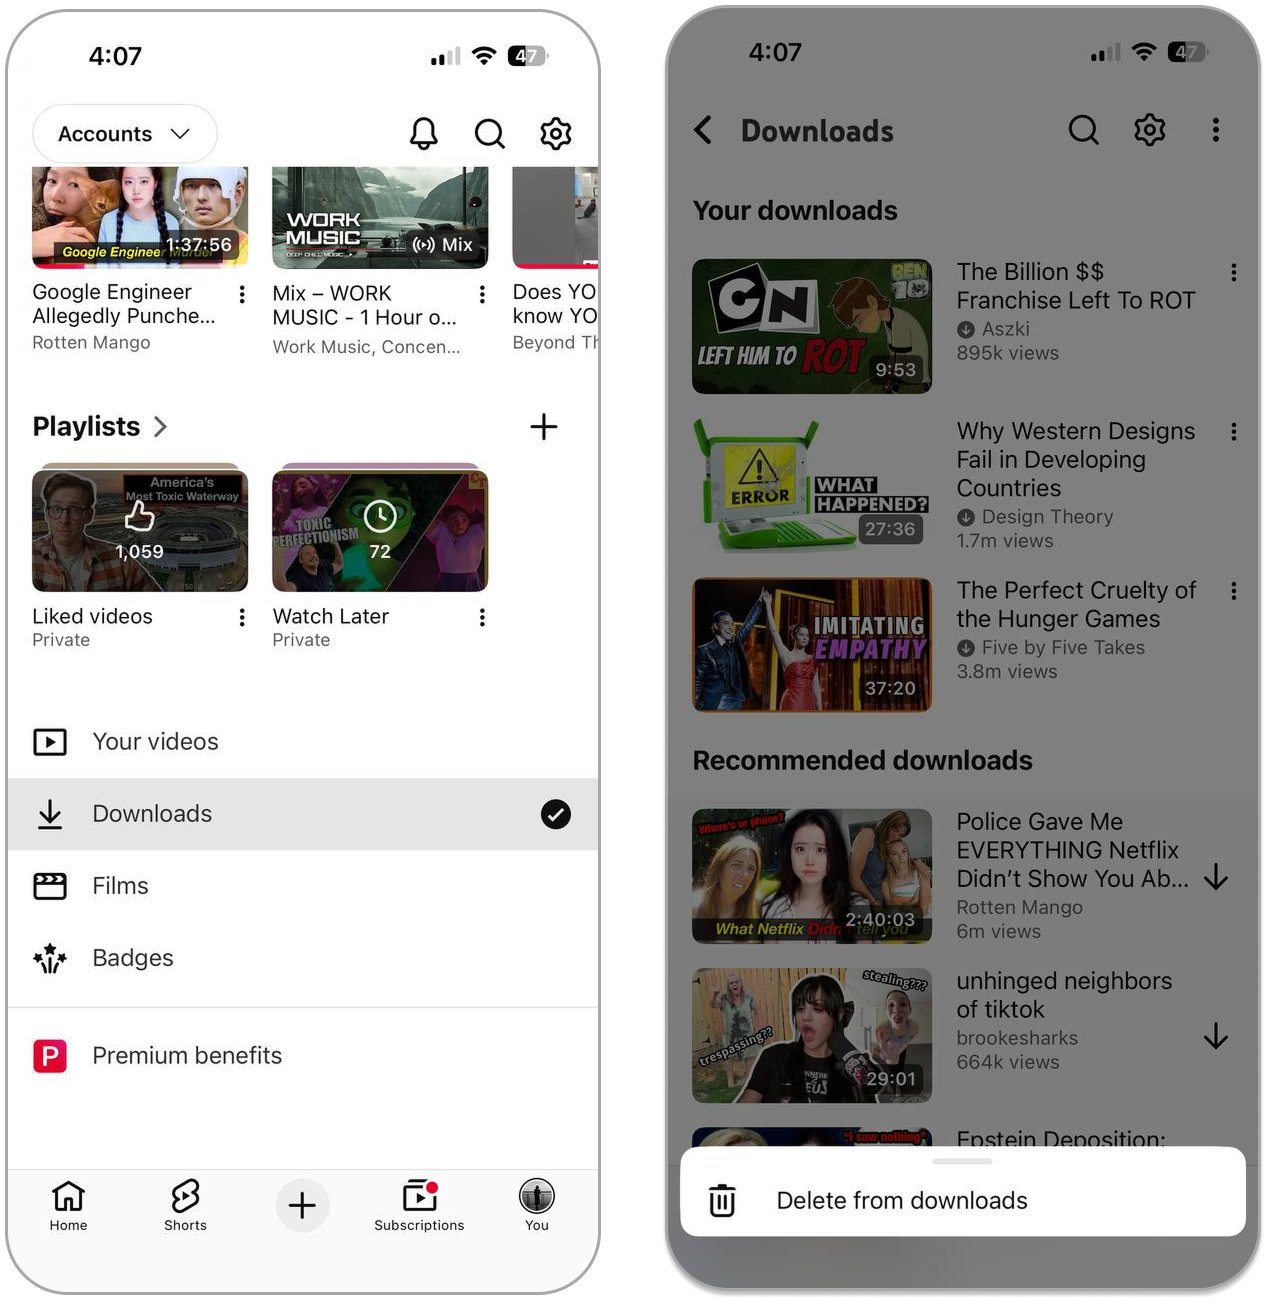Open Watch Later three-dot menu

click(x=482, y=617)
